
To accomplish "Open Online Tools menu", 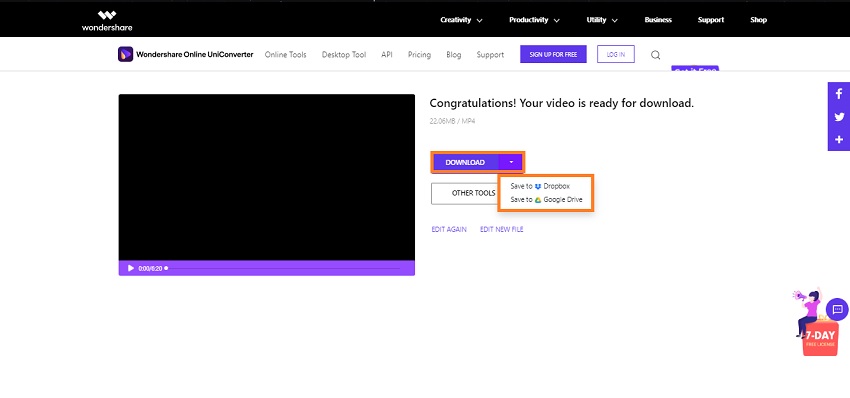I will (286, 55).
